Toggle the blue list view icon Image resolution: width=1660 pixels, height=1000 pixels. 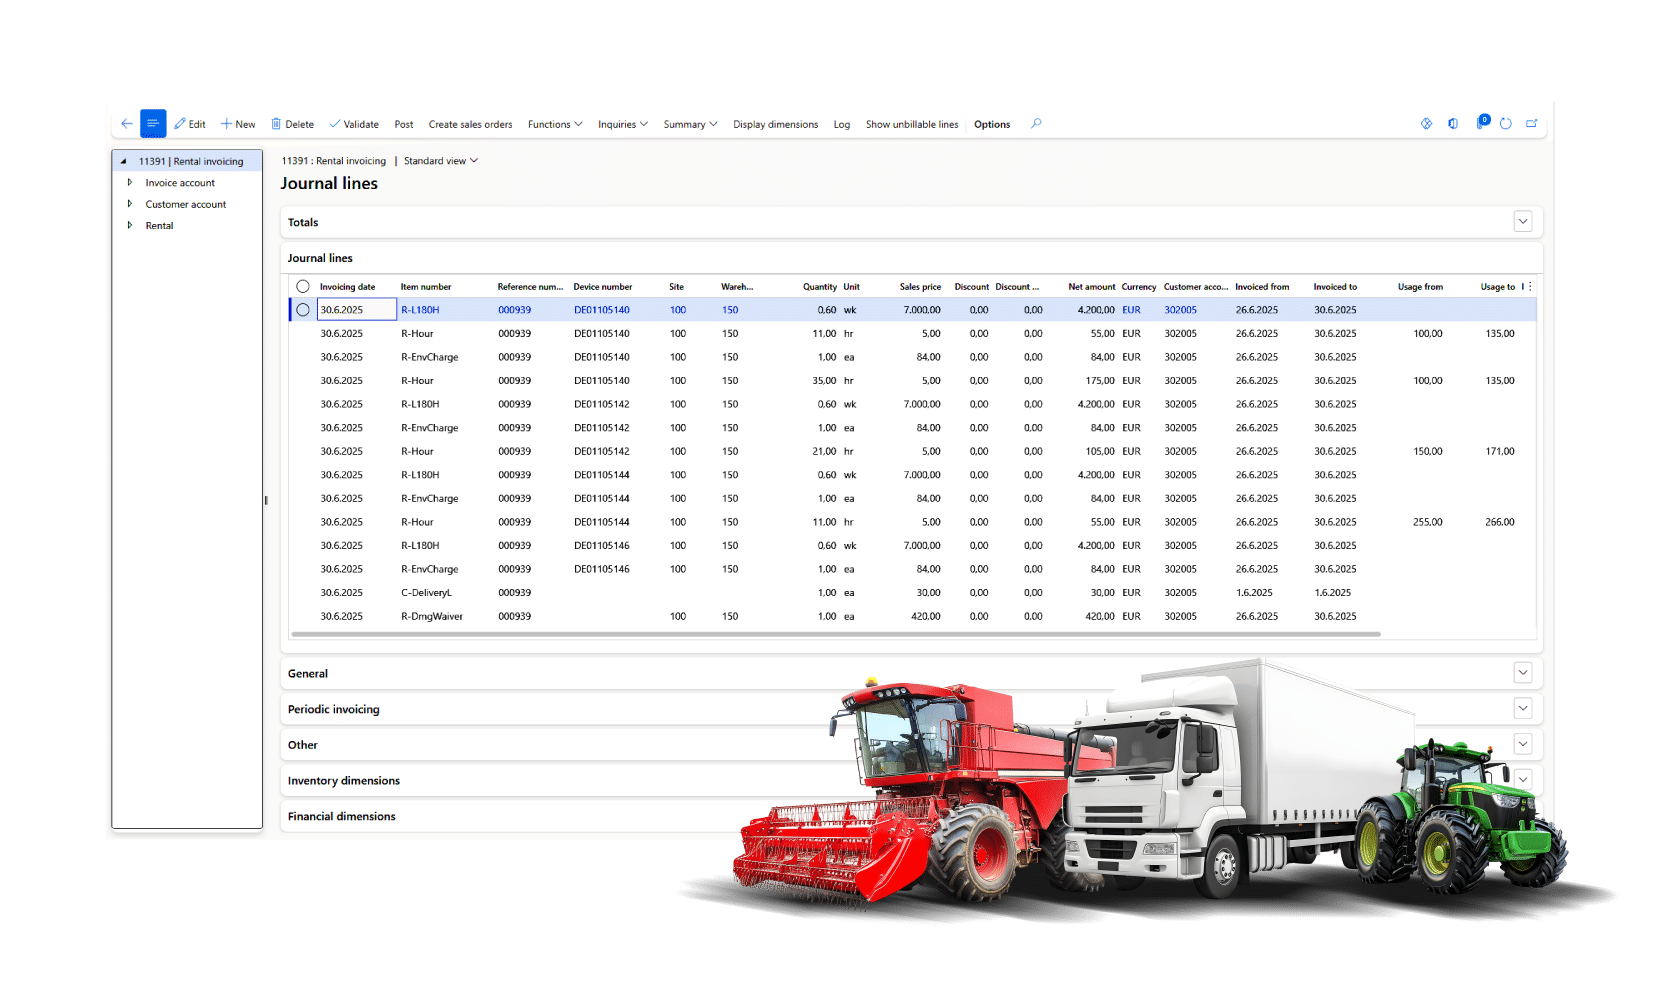pos(153,124)
